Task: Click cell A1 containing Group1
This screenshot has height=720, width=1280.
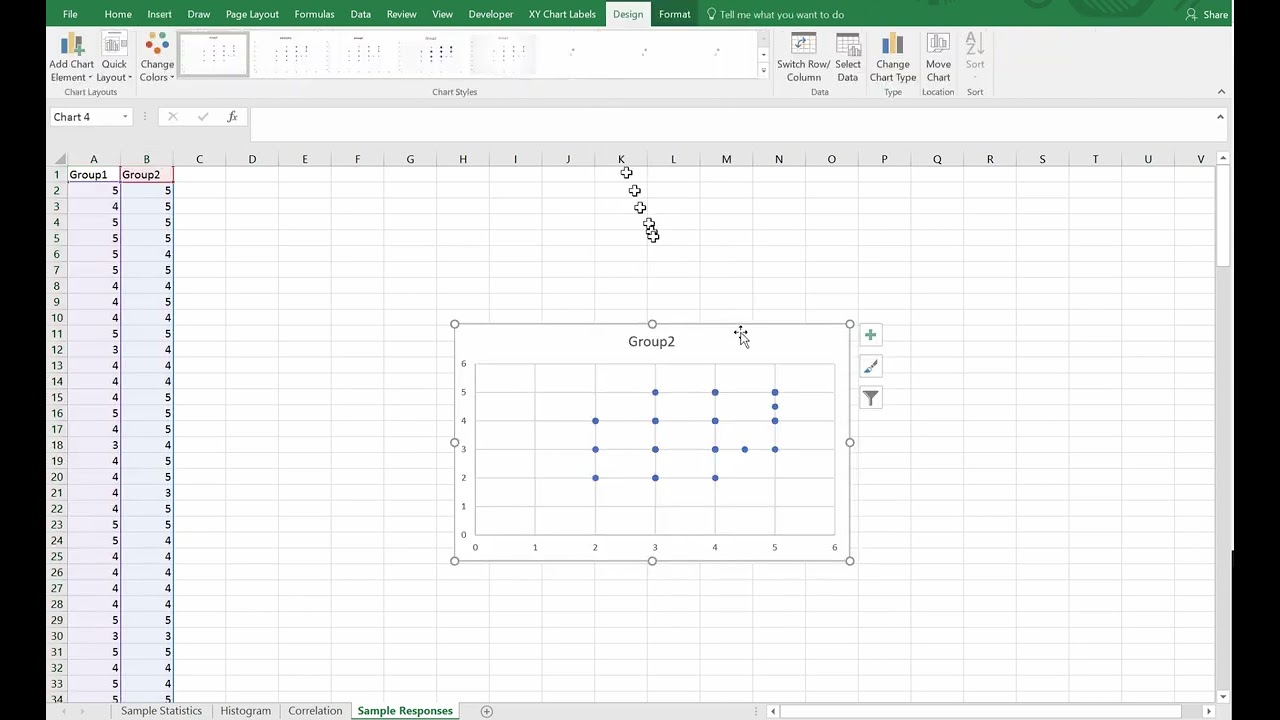Action: tap(94, 175)
